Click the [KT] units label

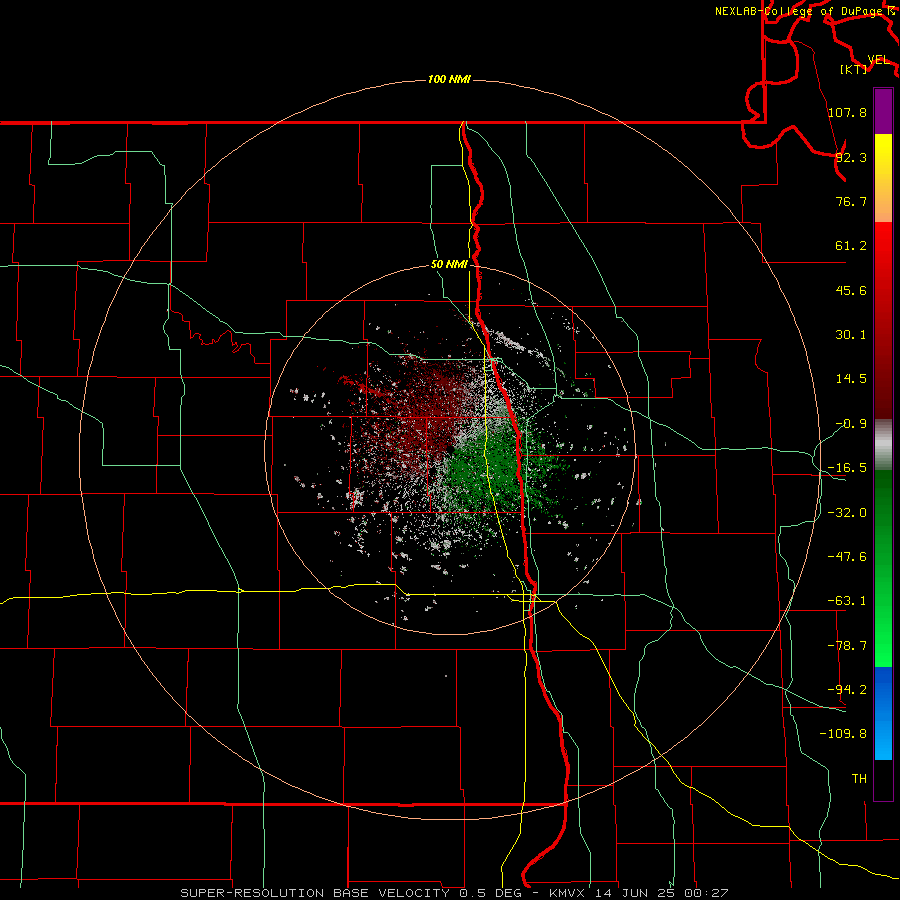tap(854, 69)
